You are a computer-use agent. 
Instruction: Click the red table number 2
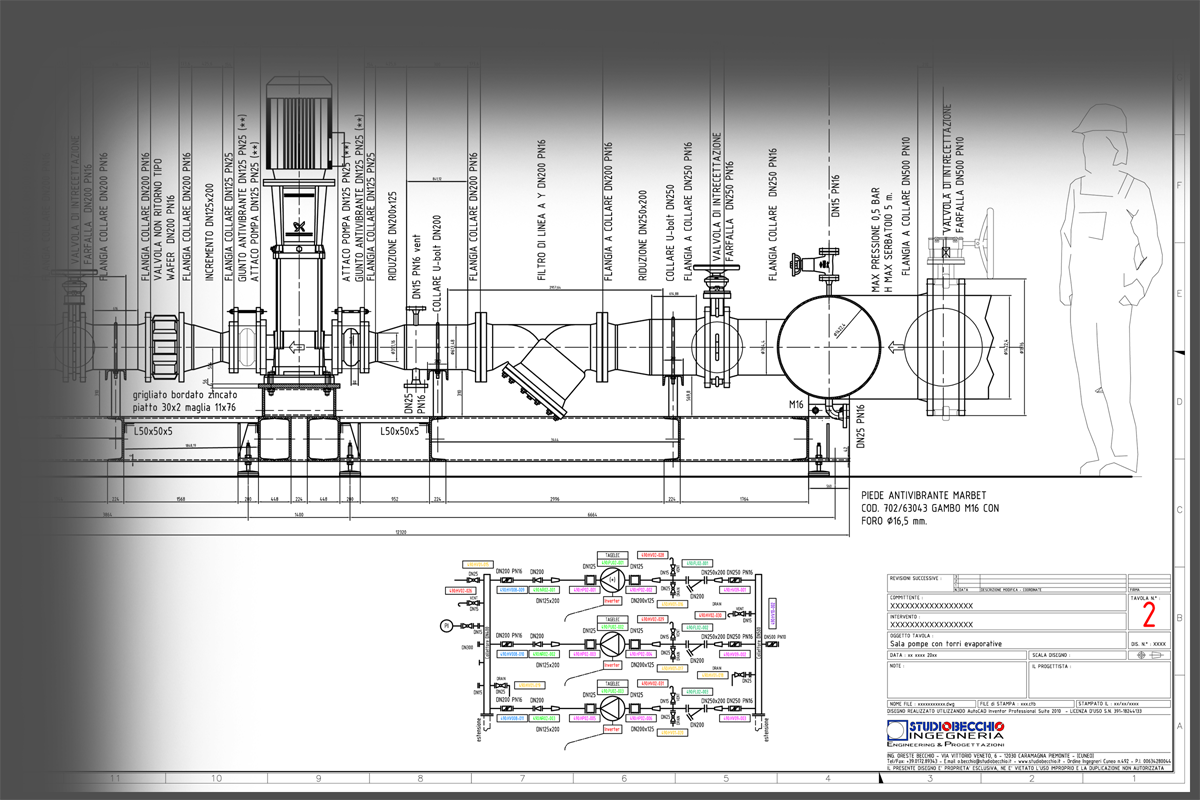(1148, 614)
